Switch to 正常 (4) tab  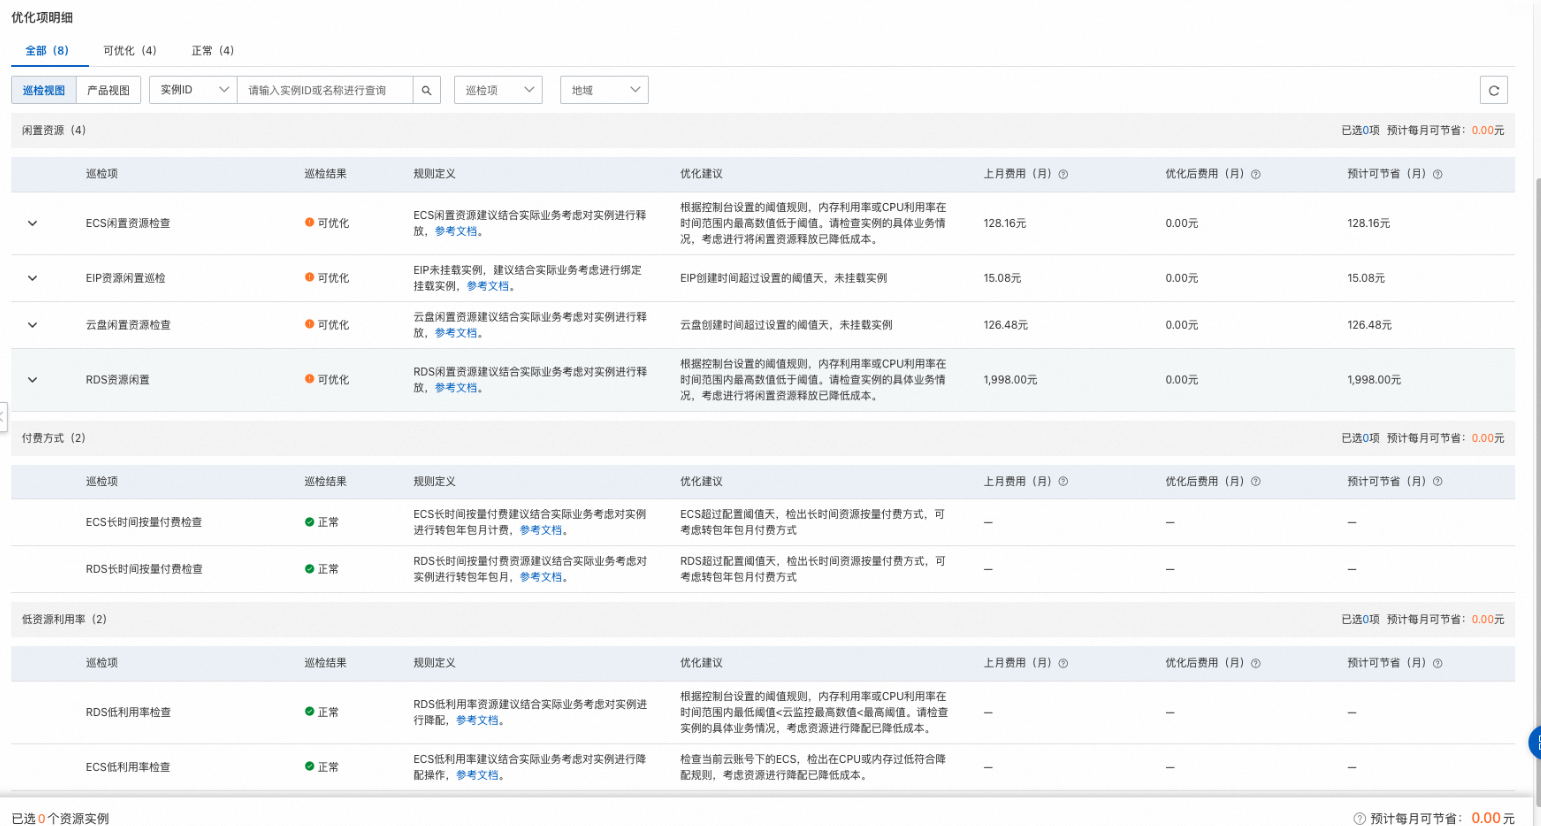213,50
